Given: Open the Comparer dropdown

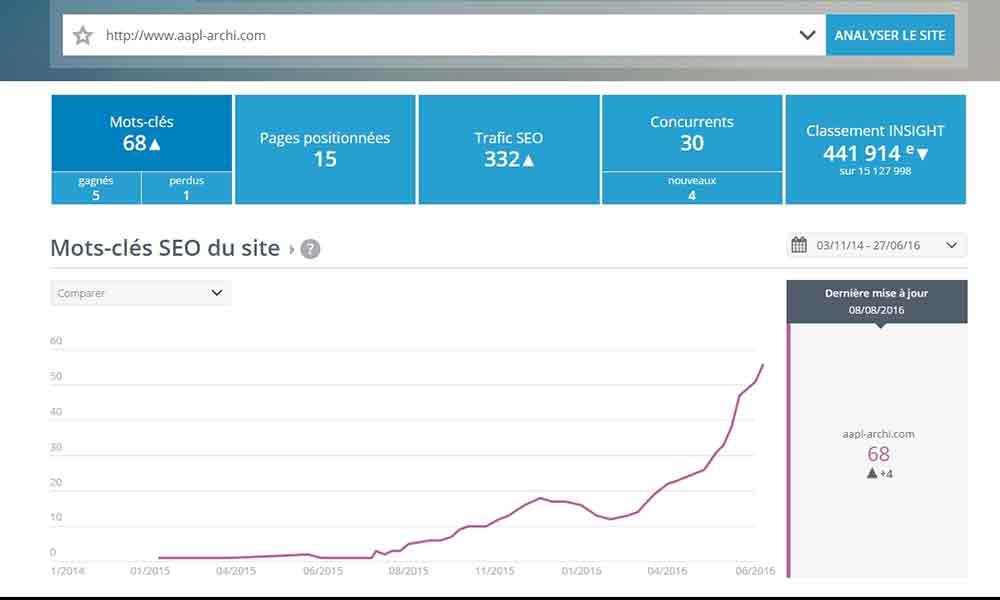Looking at the screenshot, I should pos(140,293).
